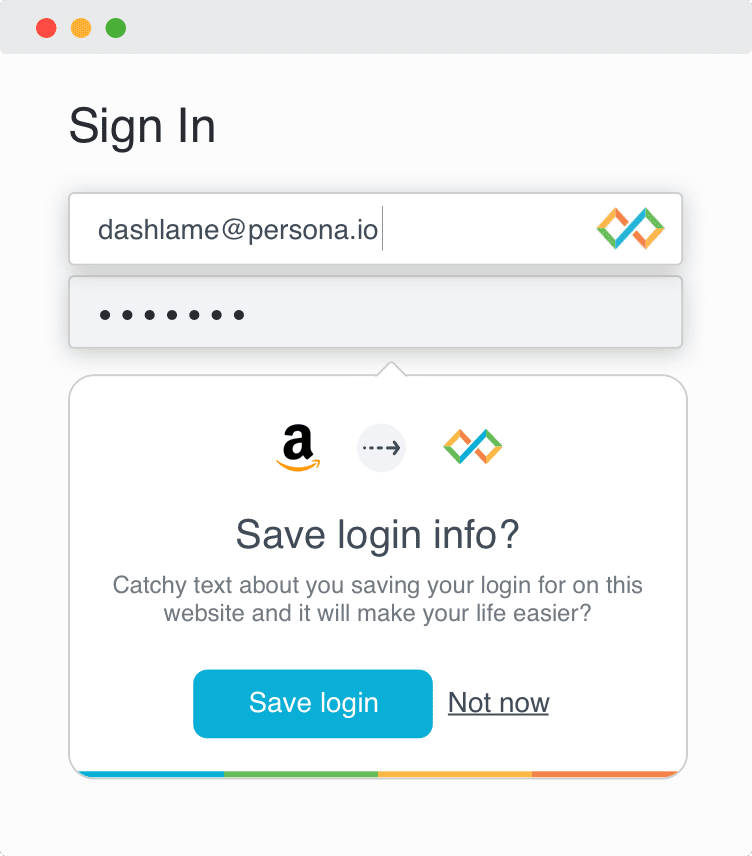Click the popup's pointer caret below the password field
The image size is (752, 856).
[390, 369]
